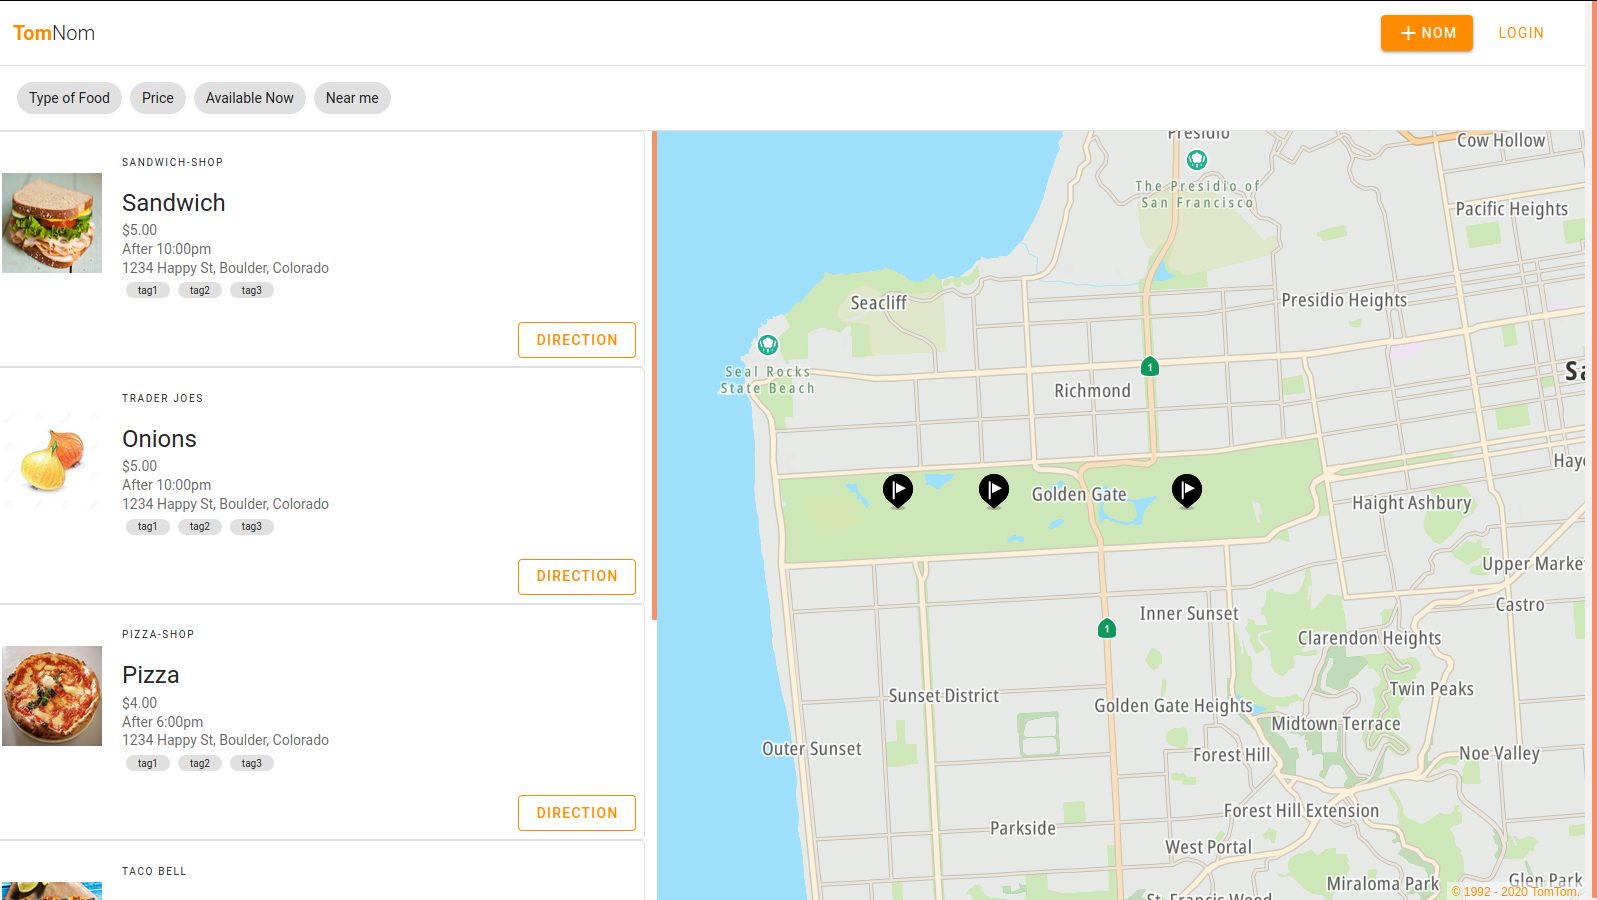Click the Seal Rocks State Beach park icon
The height and width of the screenshot is (900, 1597).
(768, 345)
